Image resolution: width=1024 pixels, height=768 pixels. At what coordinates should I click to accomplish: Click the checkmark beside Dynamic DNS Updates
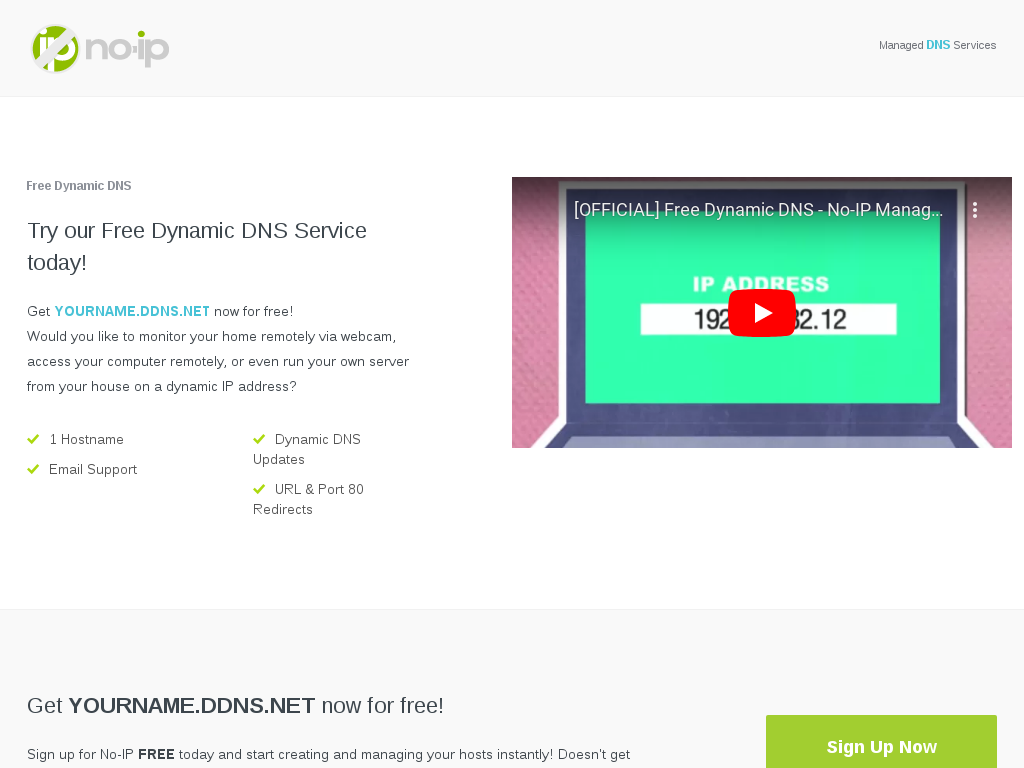[259, 439]
